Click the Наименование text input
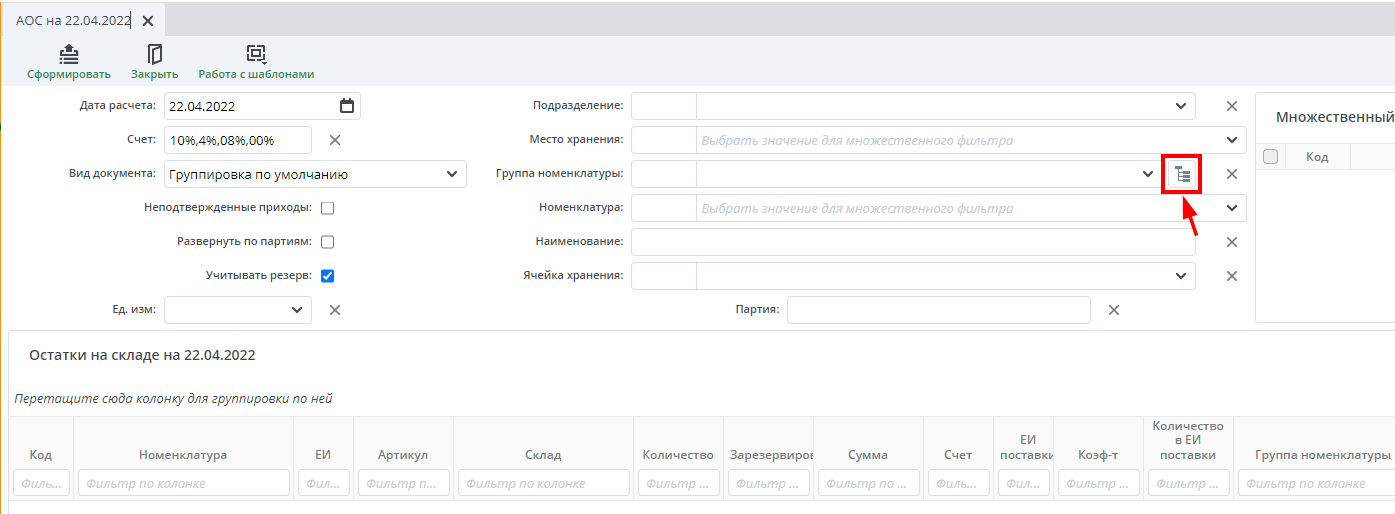The image size is (1395, 514). tap(913, 242)
